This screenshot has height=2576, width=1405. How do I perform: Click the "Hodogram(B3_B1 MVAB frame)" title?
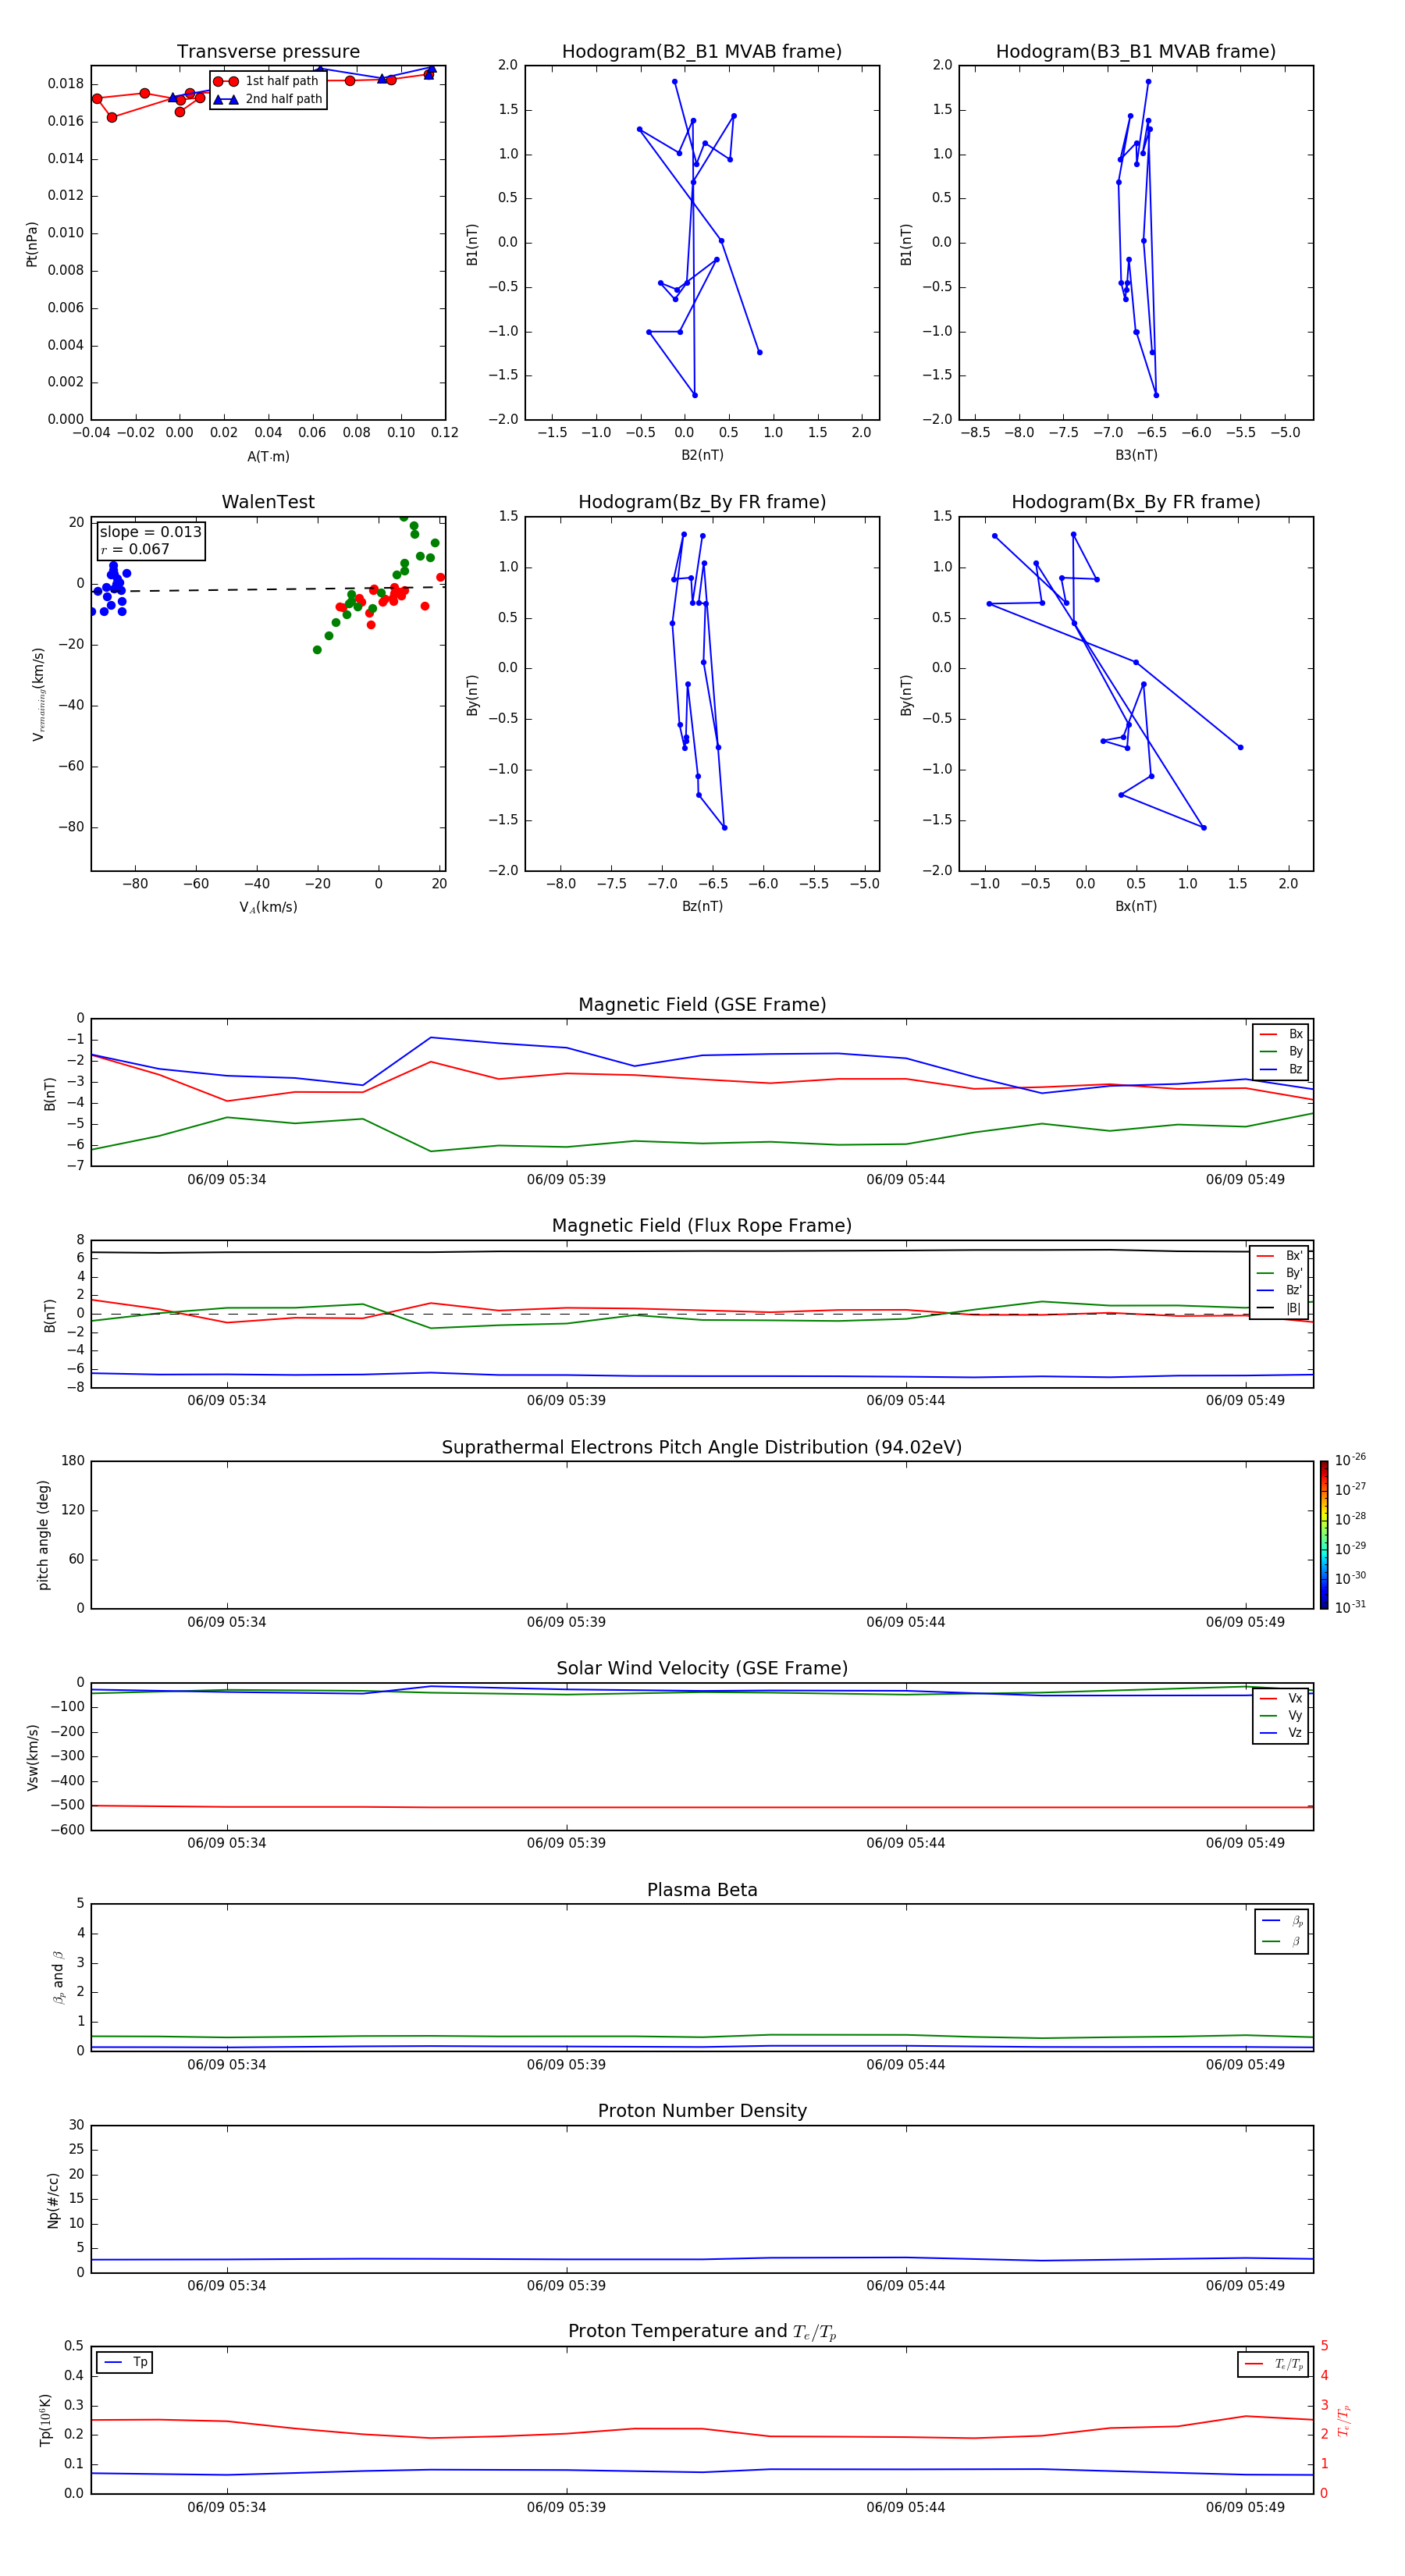click(1136, 52)
